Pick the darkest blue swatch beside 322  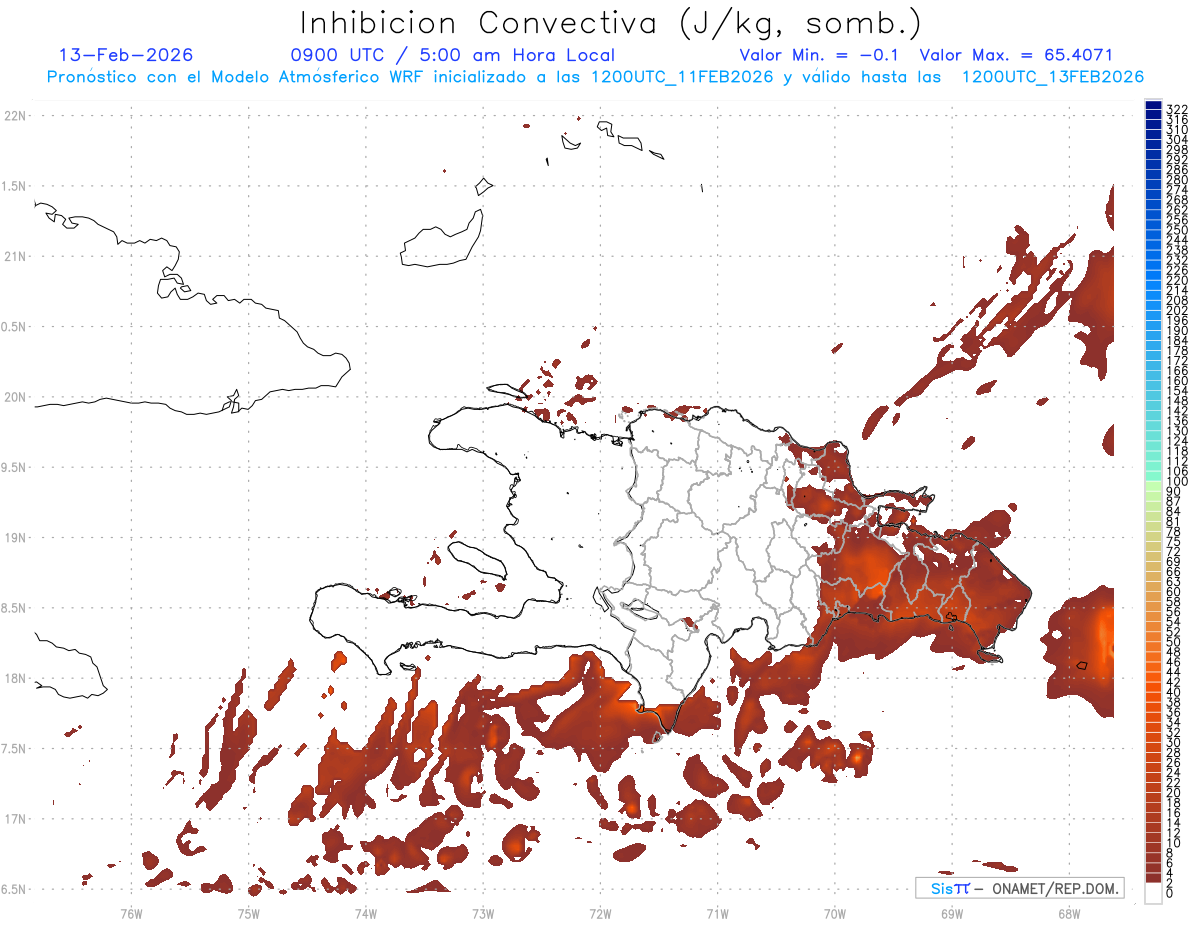click(x=1153, y=105)
